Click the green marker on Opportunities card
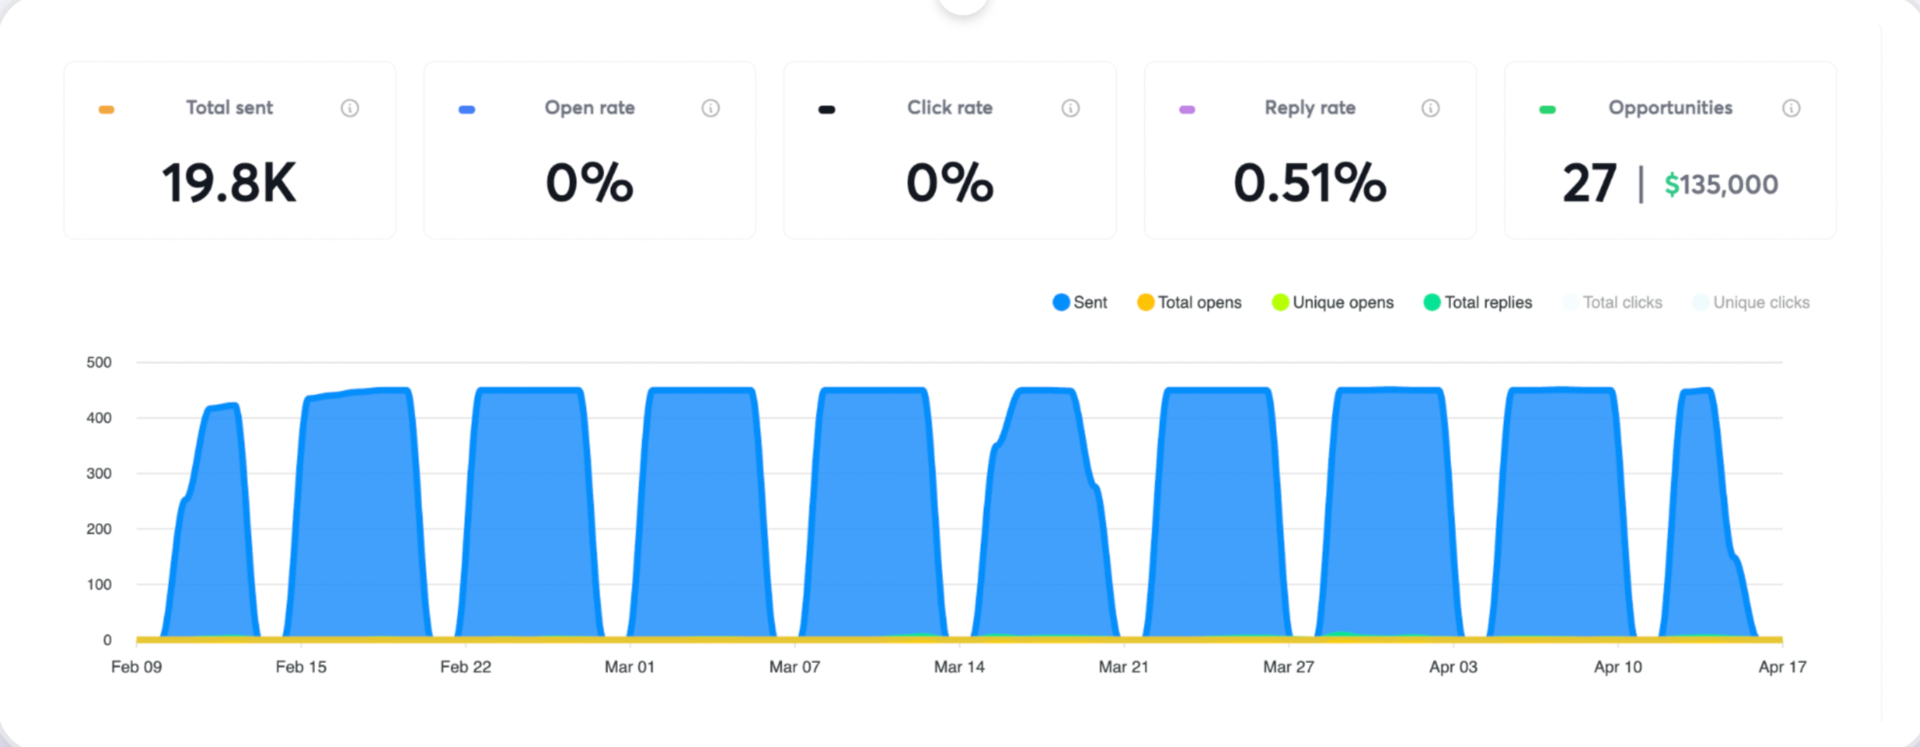The height and width of the screenshot is (747, 1920). (1548, 109)
